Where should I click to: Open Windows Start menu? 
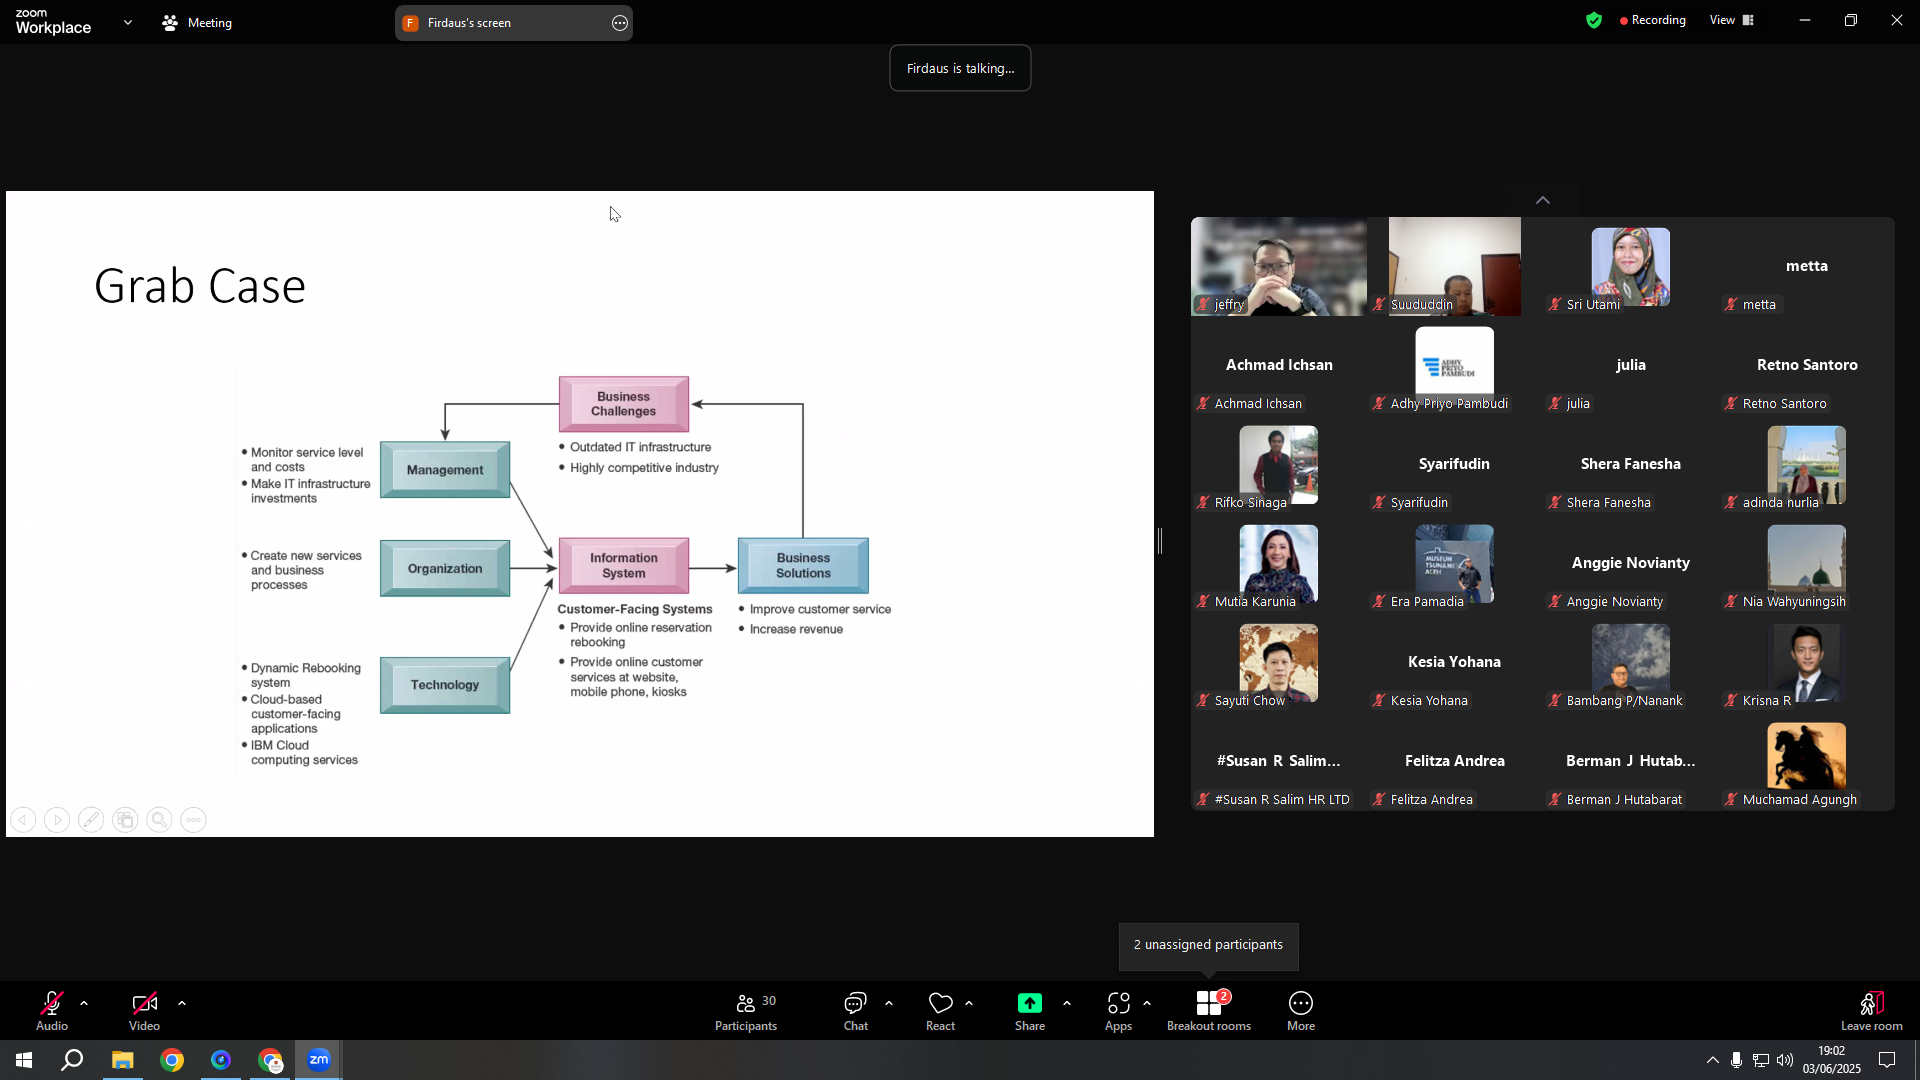click(x=24, y=1060)
